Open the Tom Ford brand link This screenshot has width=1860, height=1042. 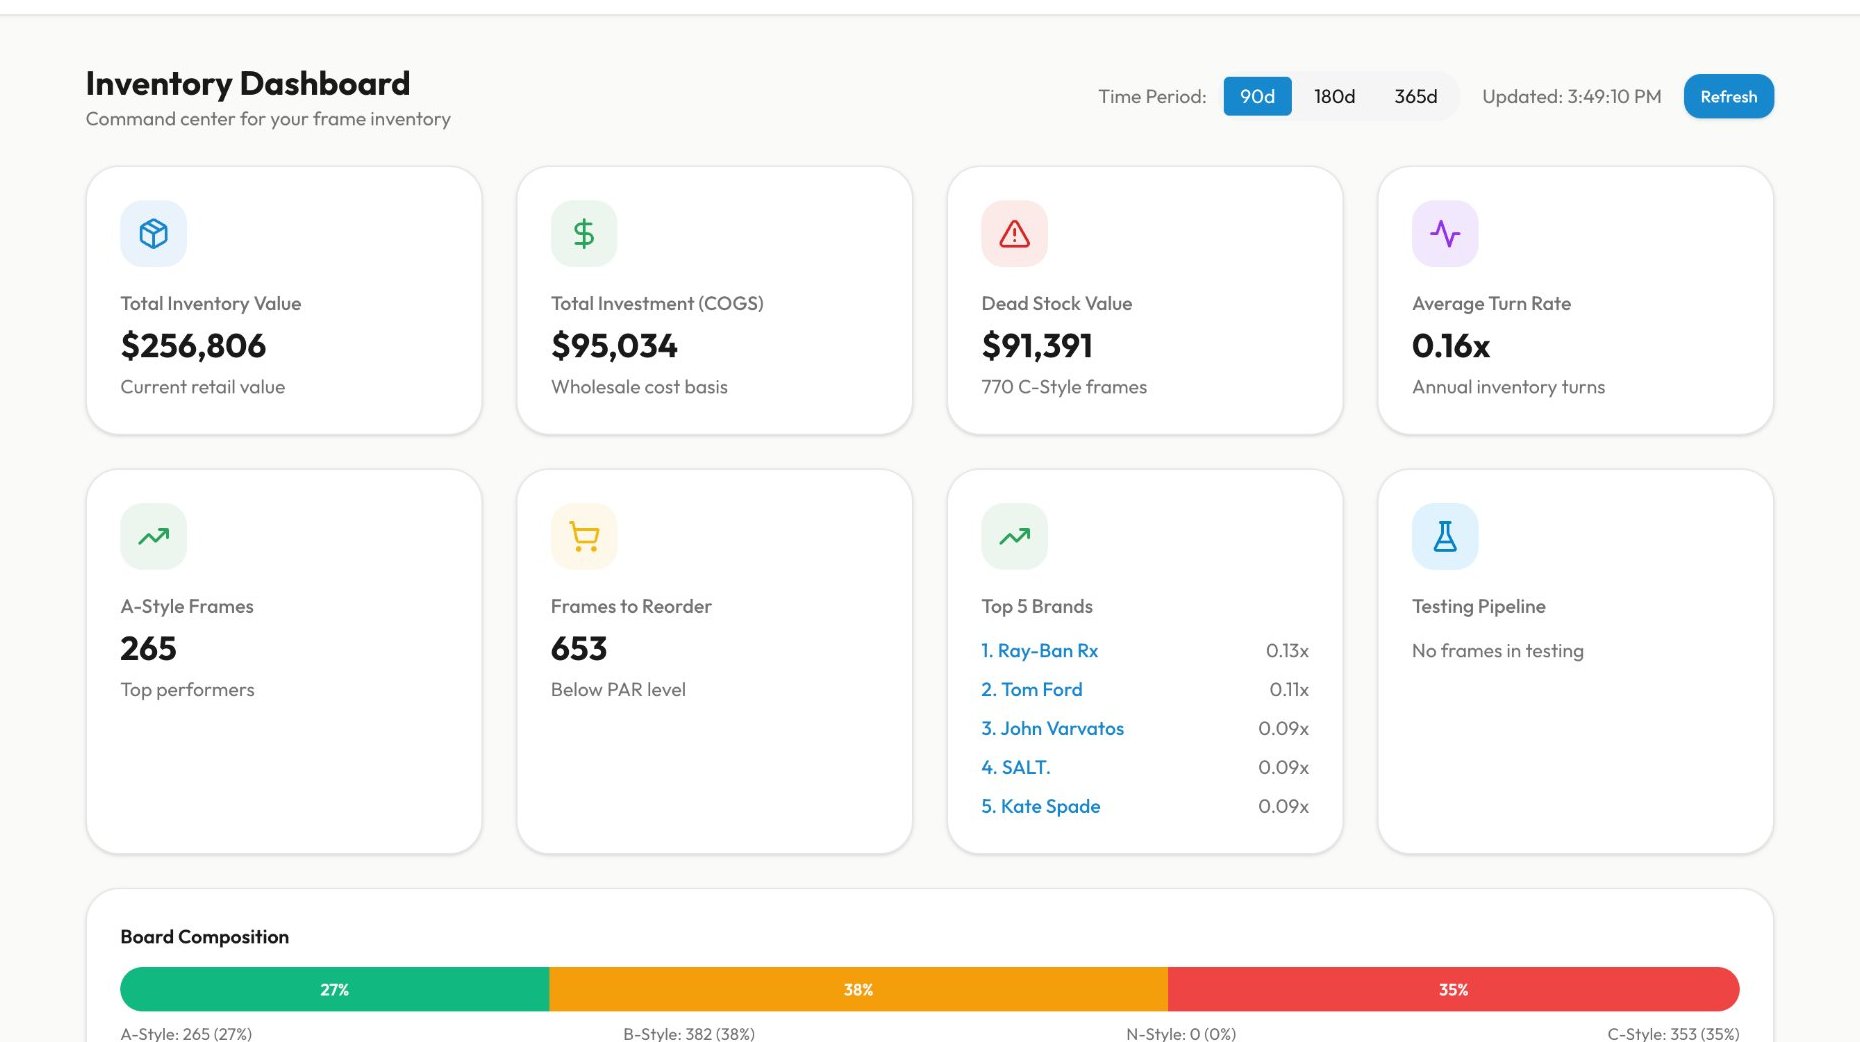(1032, 689)
